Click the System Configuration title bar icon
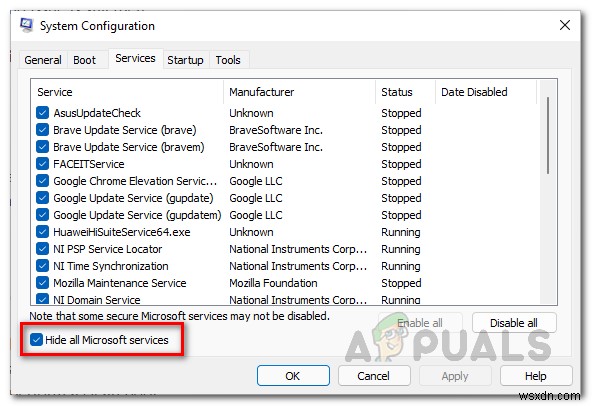The image size is (592, 406). tap(26, 25)
